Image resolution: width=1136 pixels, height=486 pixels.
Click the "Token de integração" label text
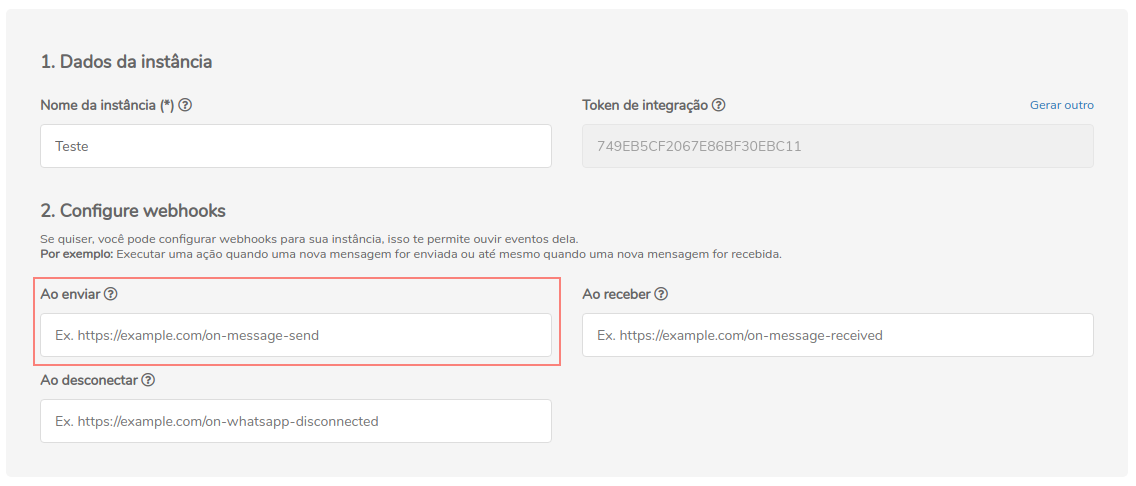coord(645,105)
